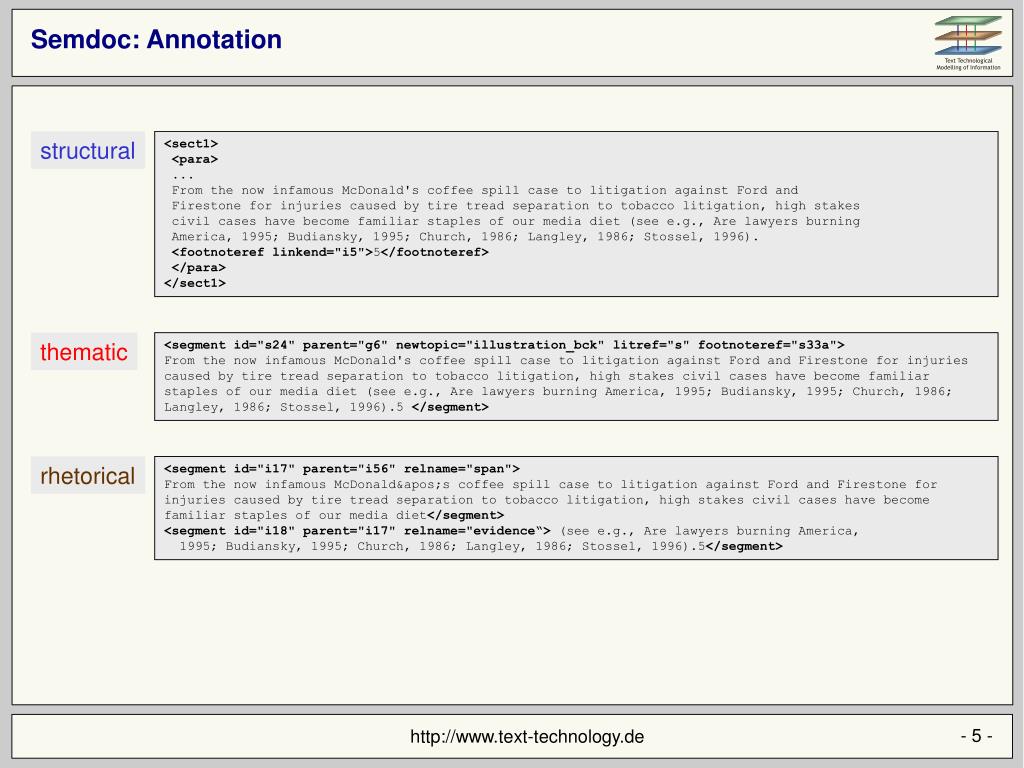
Task: Click the 'Semdoc: Annotation' slide title
Action: point(156,39)
